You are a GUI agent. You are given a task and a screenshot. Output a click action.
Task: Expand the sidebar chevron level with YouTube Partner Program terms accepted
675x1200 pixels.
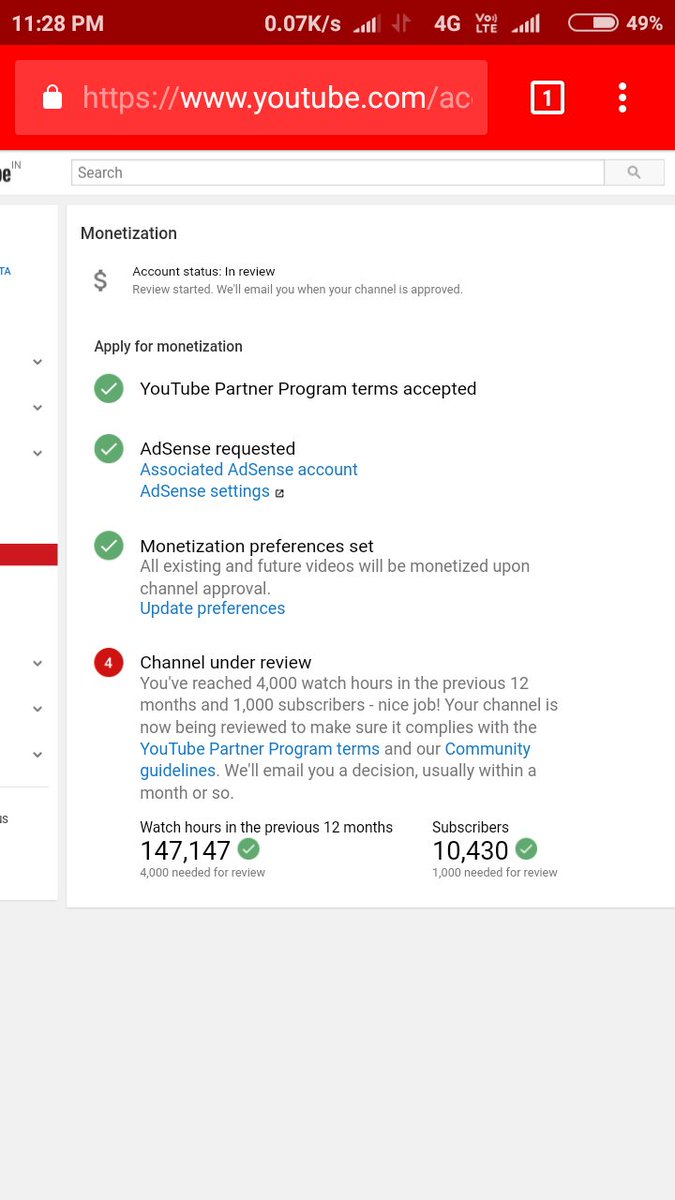(x=37, y=407)
